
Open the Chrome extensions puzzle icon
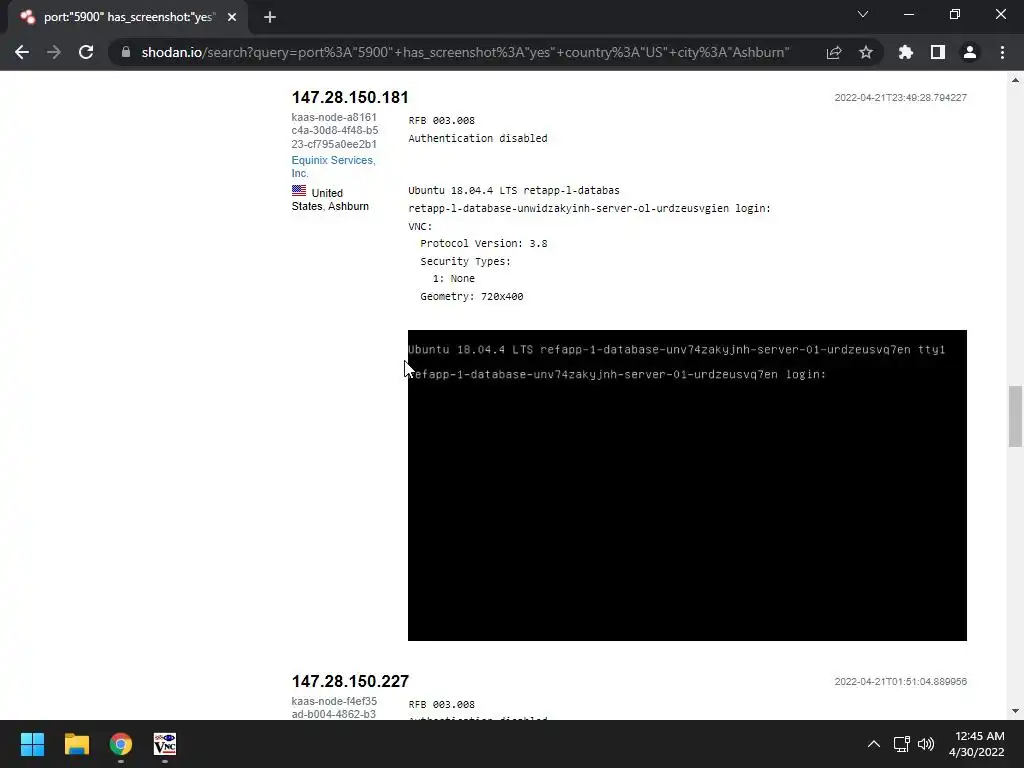906,52
